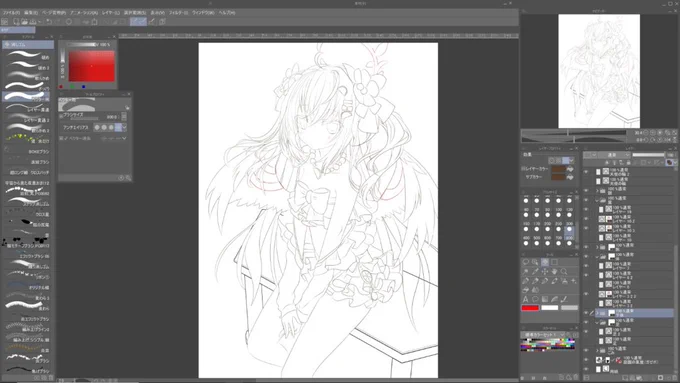Click the Redo icon in command bar
Image resolution: width=680 pixels, height=383 pixels.
tap(58, 21)
